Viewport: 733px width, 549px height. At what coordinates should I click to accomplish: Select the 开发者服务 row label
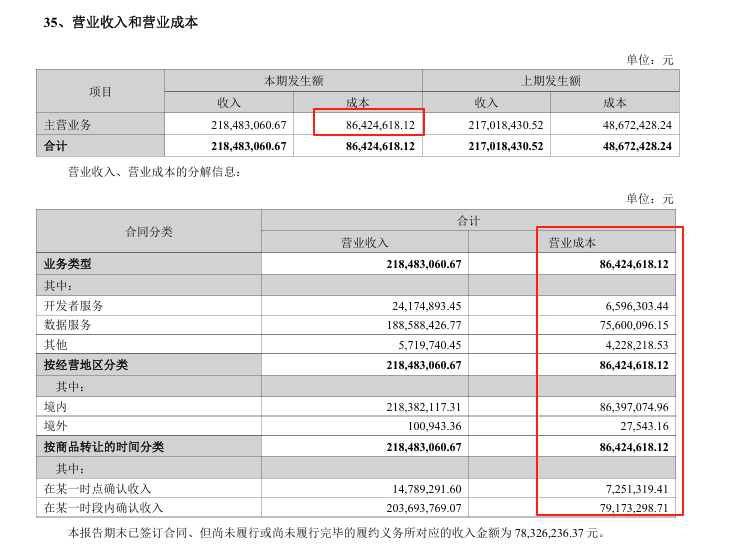[x=74, y=305]
